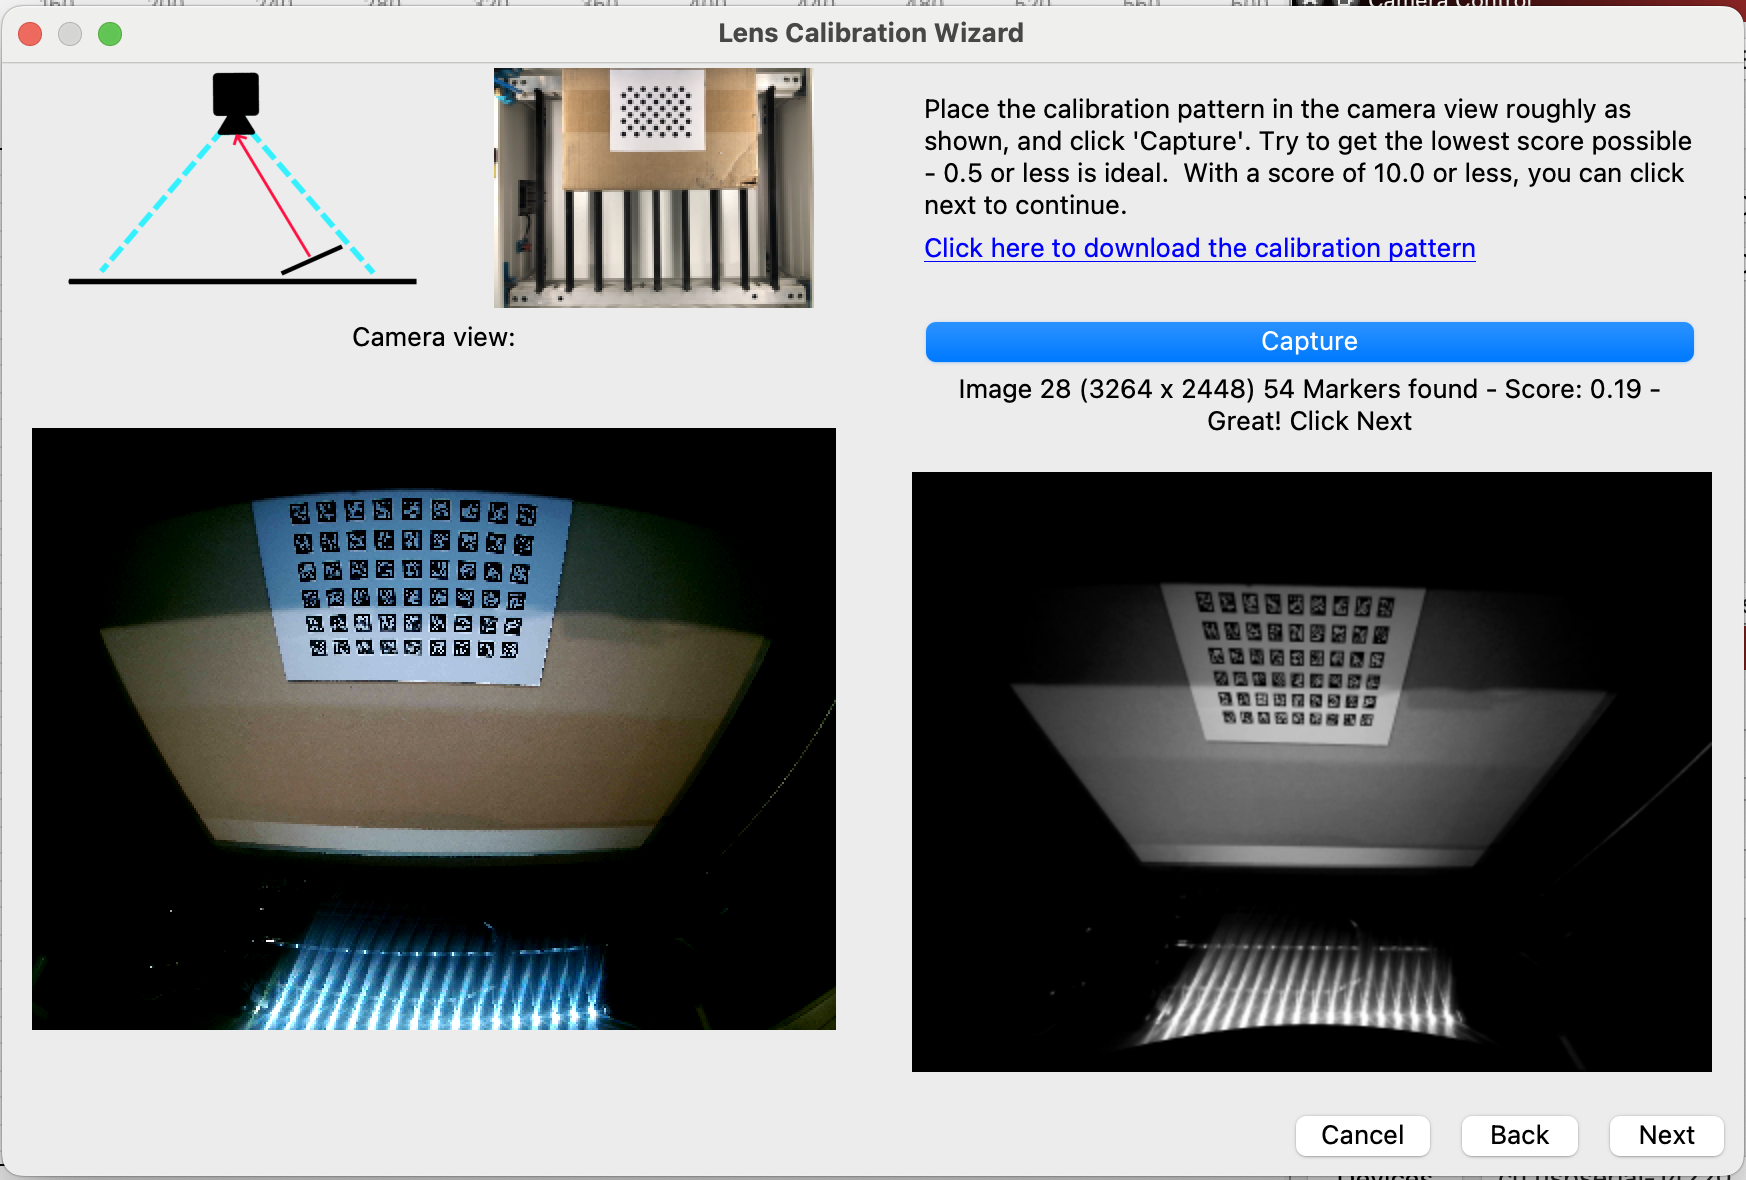The width and height of the screenshot is (1746, 1180).
Task: Click the dot pattern in the example photo
Action: tap(656, 111)
